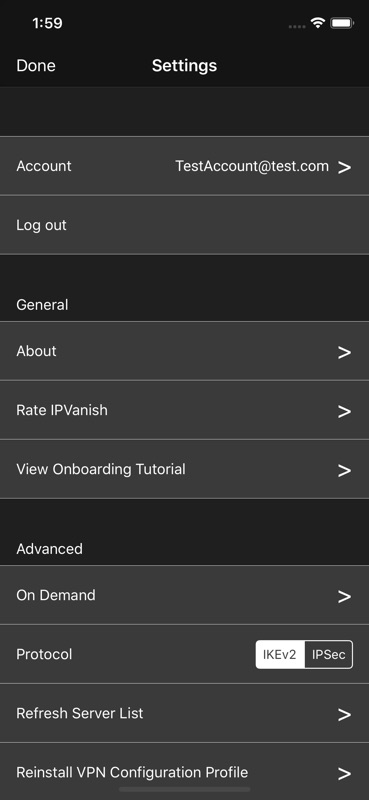369x800 pixels.
Task: Tap the Wi-Fi status icon
Action: [318, 23]
